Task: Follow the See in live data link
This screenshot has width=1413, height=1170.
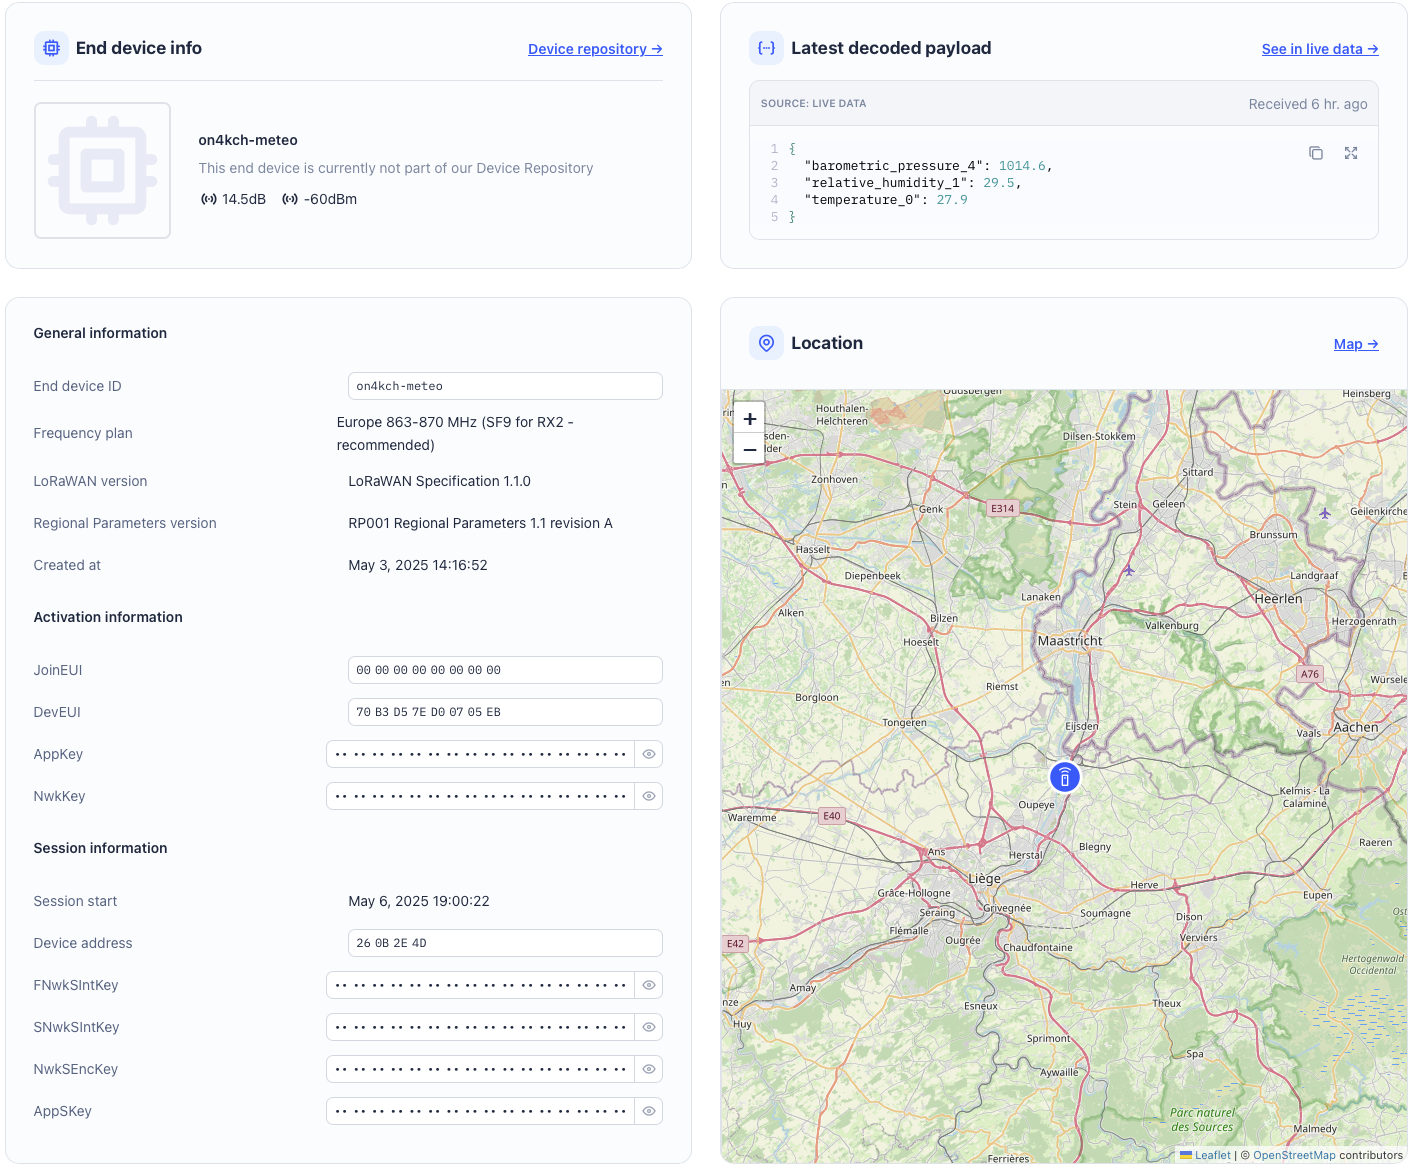Action: pos(1319,49)
